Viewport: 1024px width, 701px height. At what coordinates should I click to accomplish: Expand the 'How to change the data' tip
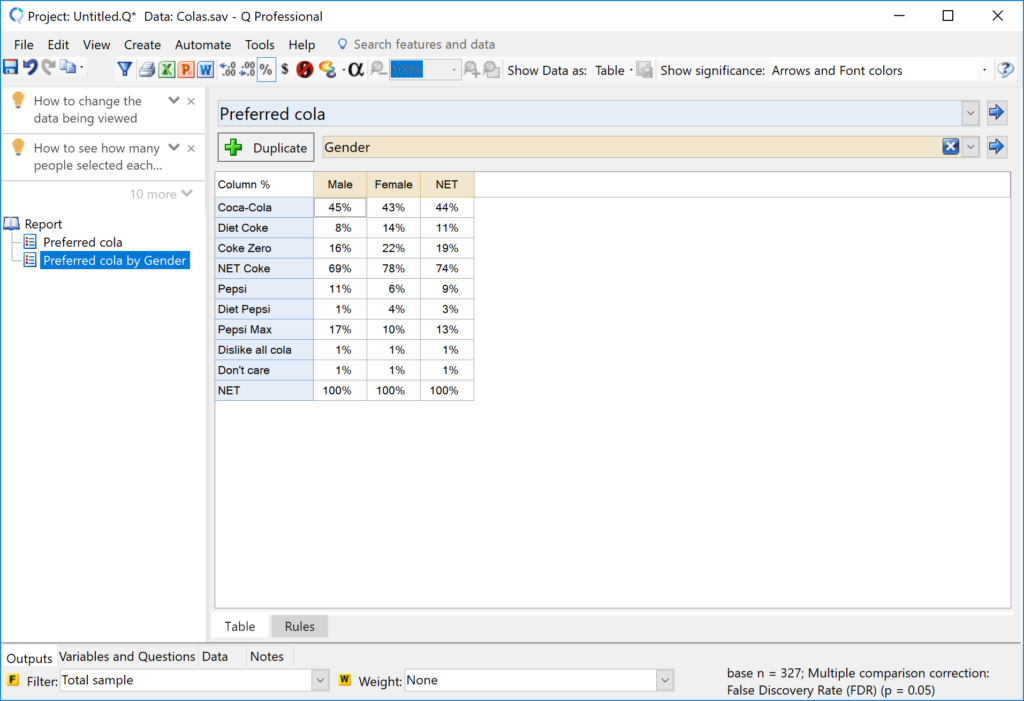174,101
